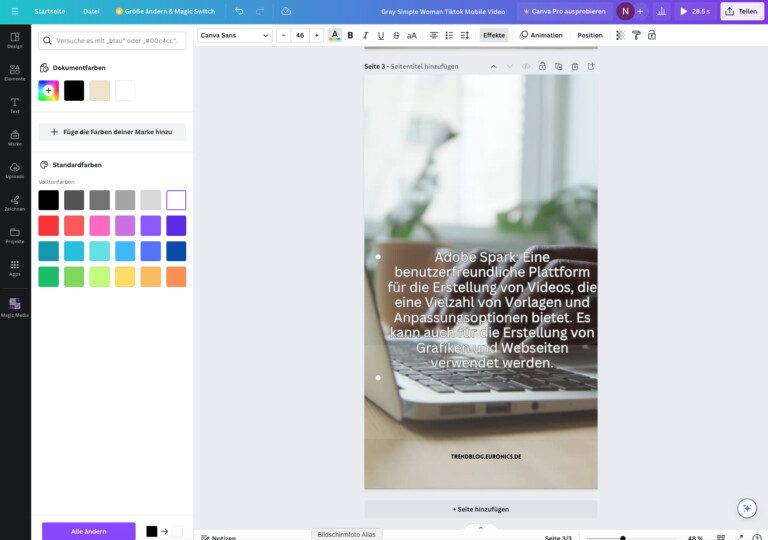The width and height of the screenshot is (768, 540).
Task: Pick the red standard color swatch
Action: [x=48, y=225]
